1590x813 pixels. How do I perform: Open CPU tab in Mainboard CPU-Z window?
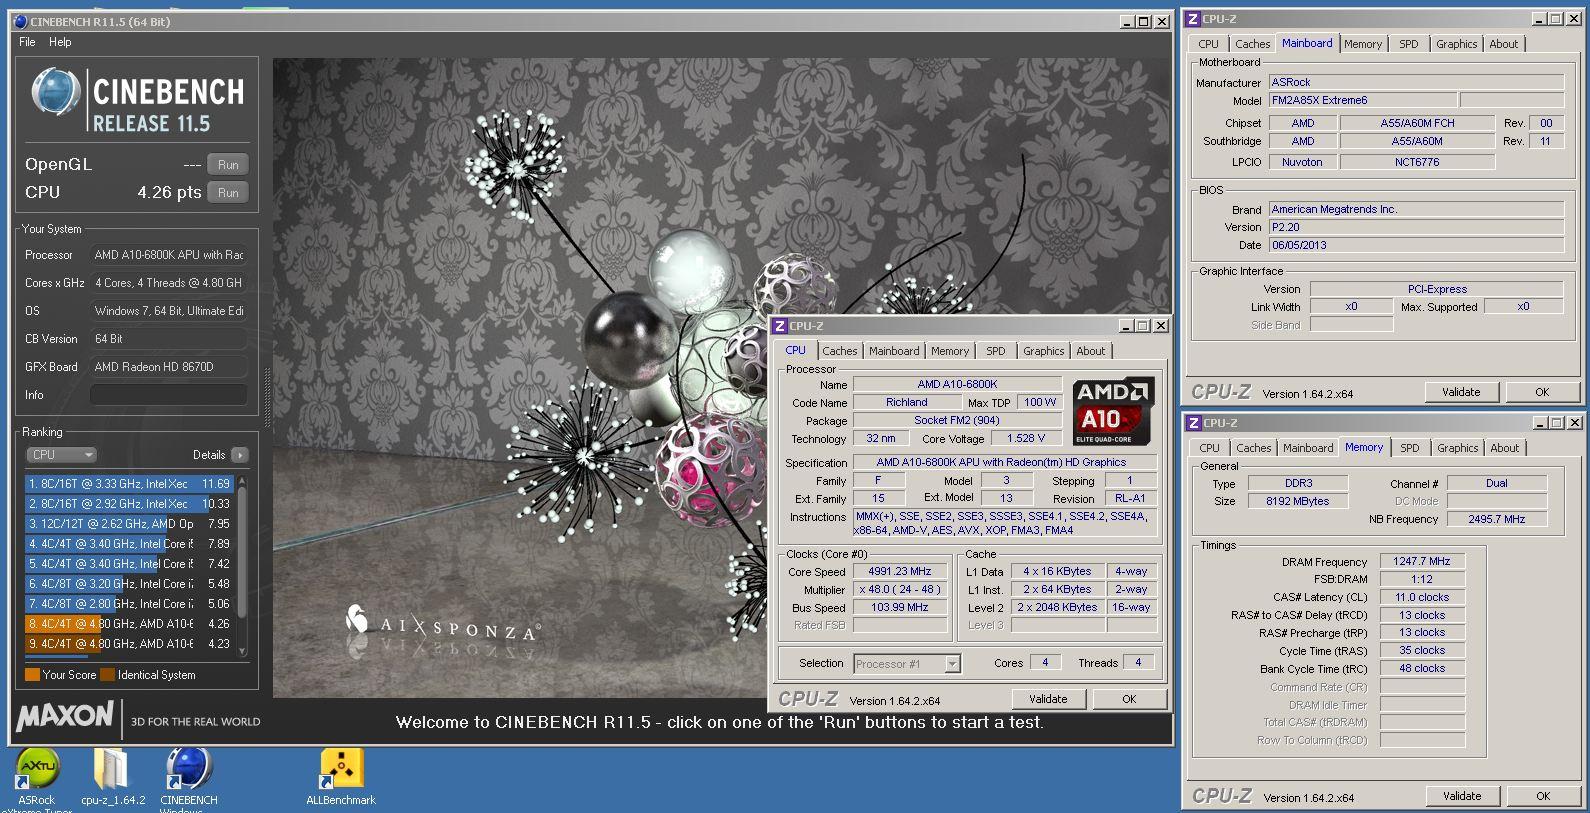point(1209,44)
